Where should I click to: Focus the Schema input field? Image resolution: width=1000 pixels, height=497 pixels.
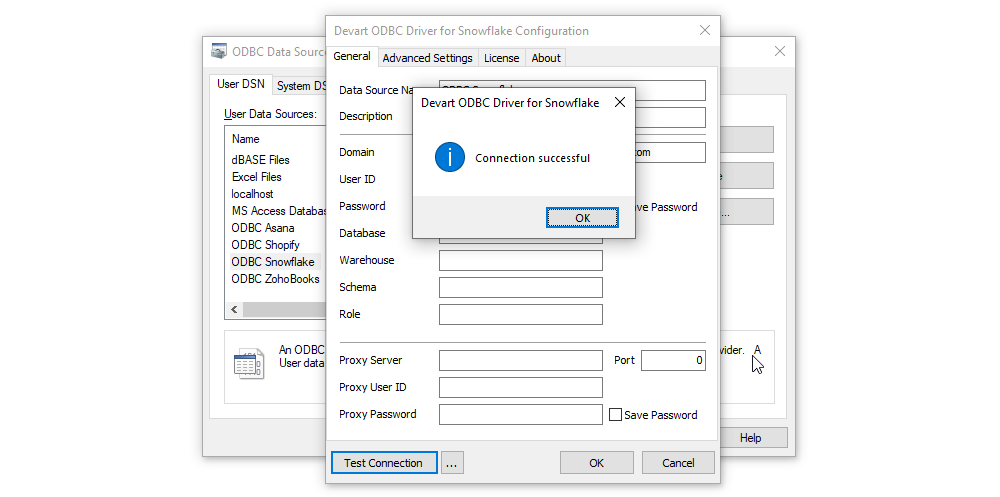tap(520, 287)
